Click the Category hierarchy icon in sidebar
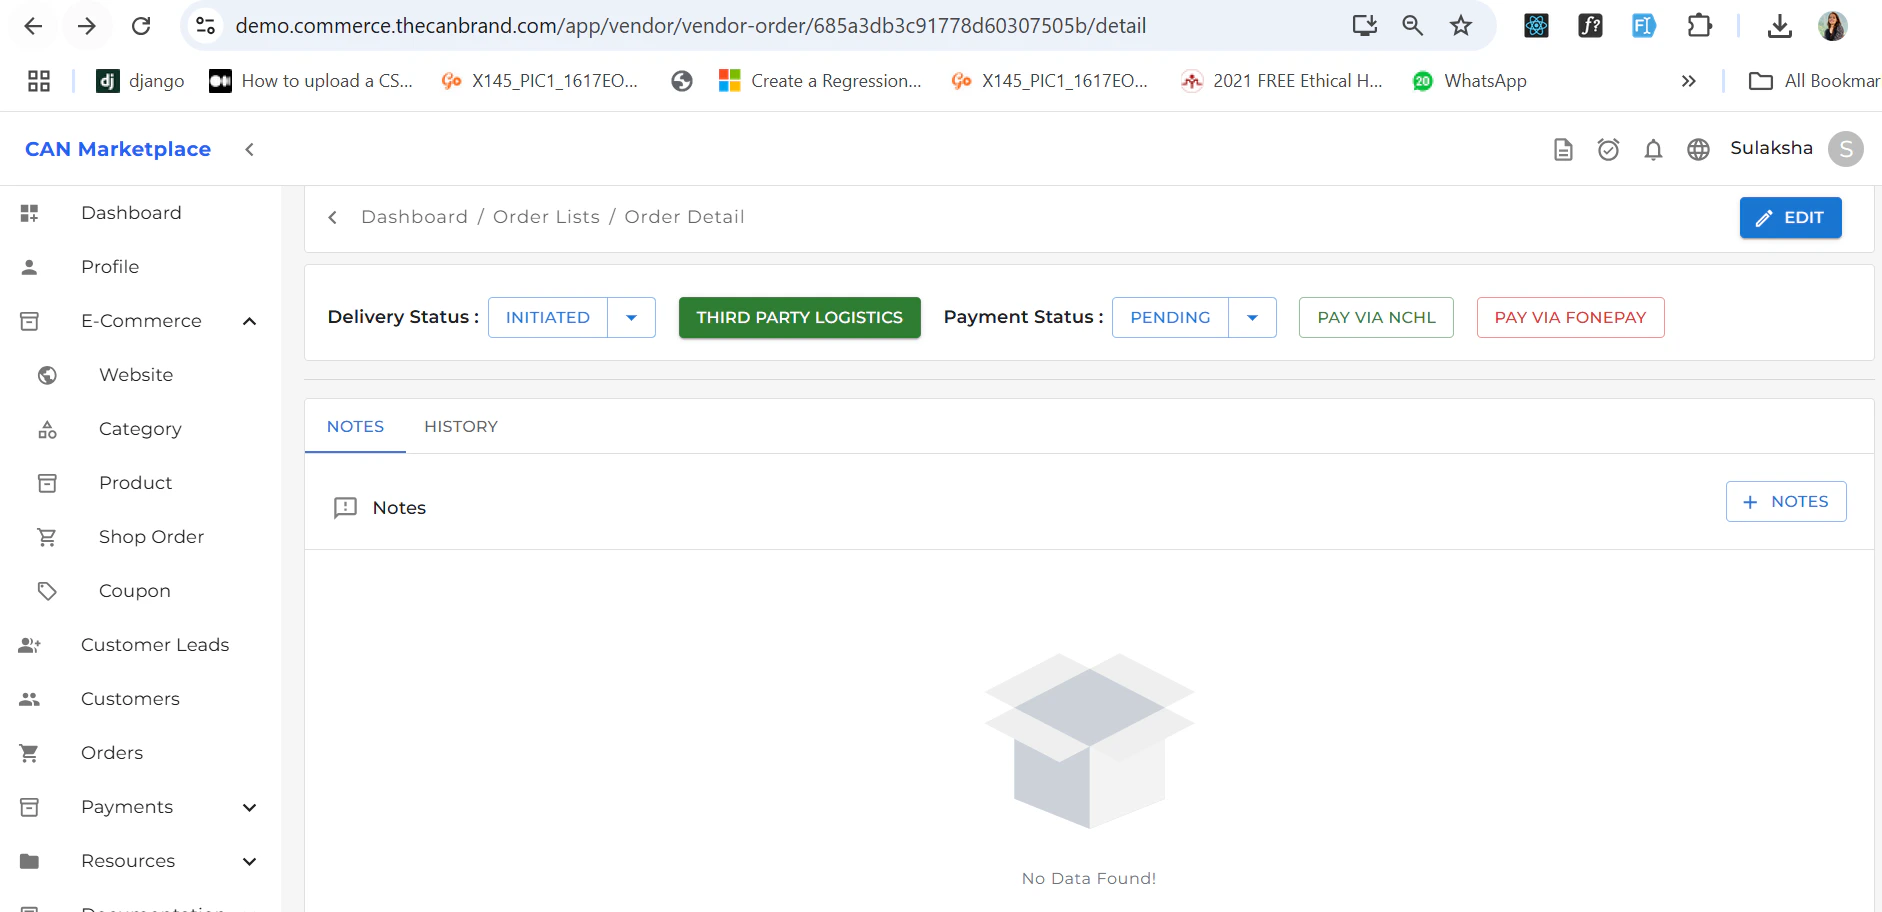 (x=47, y=429)
